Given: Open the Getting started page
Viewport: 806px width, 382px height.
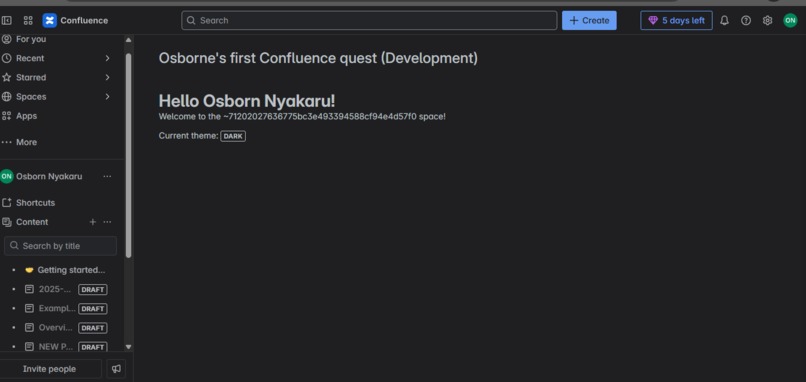Looking at the screenshot, I should [71, 270].
